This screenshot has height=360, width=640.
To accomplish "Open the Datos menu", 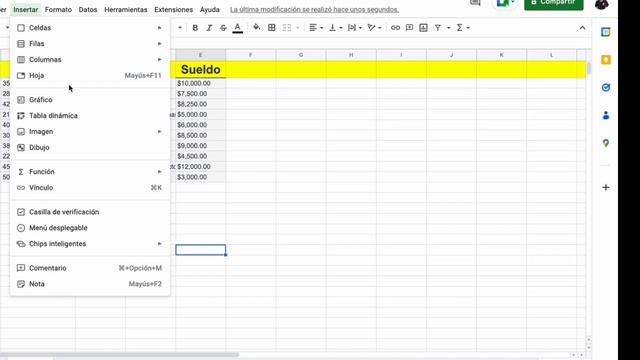I will pos(88,9).
